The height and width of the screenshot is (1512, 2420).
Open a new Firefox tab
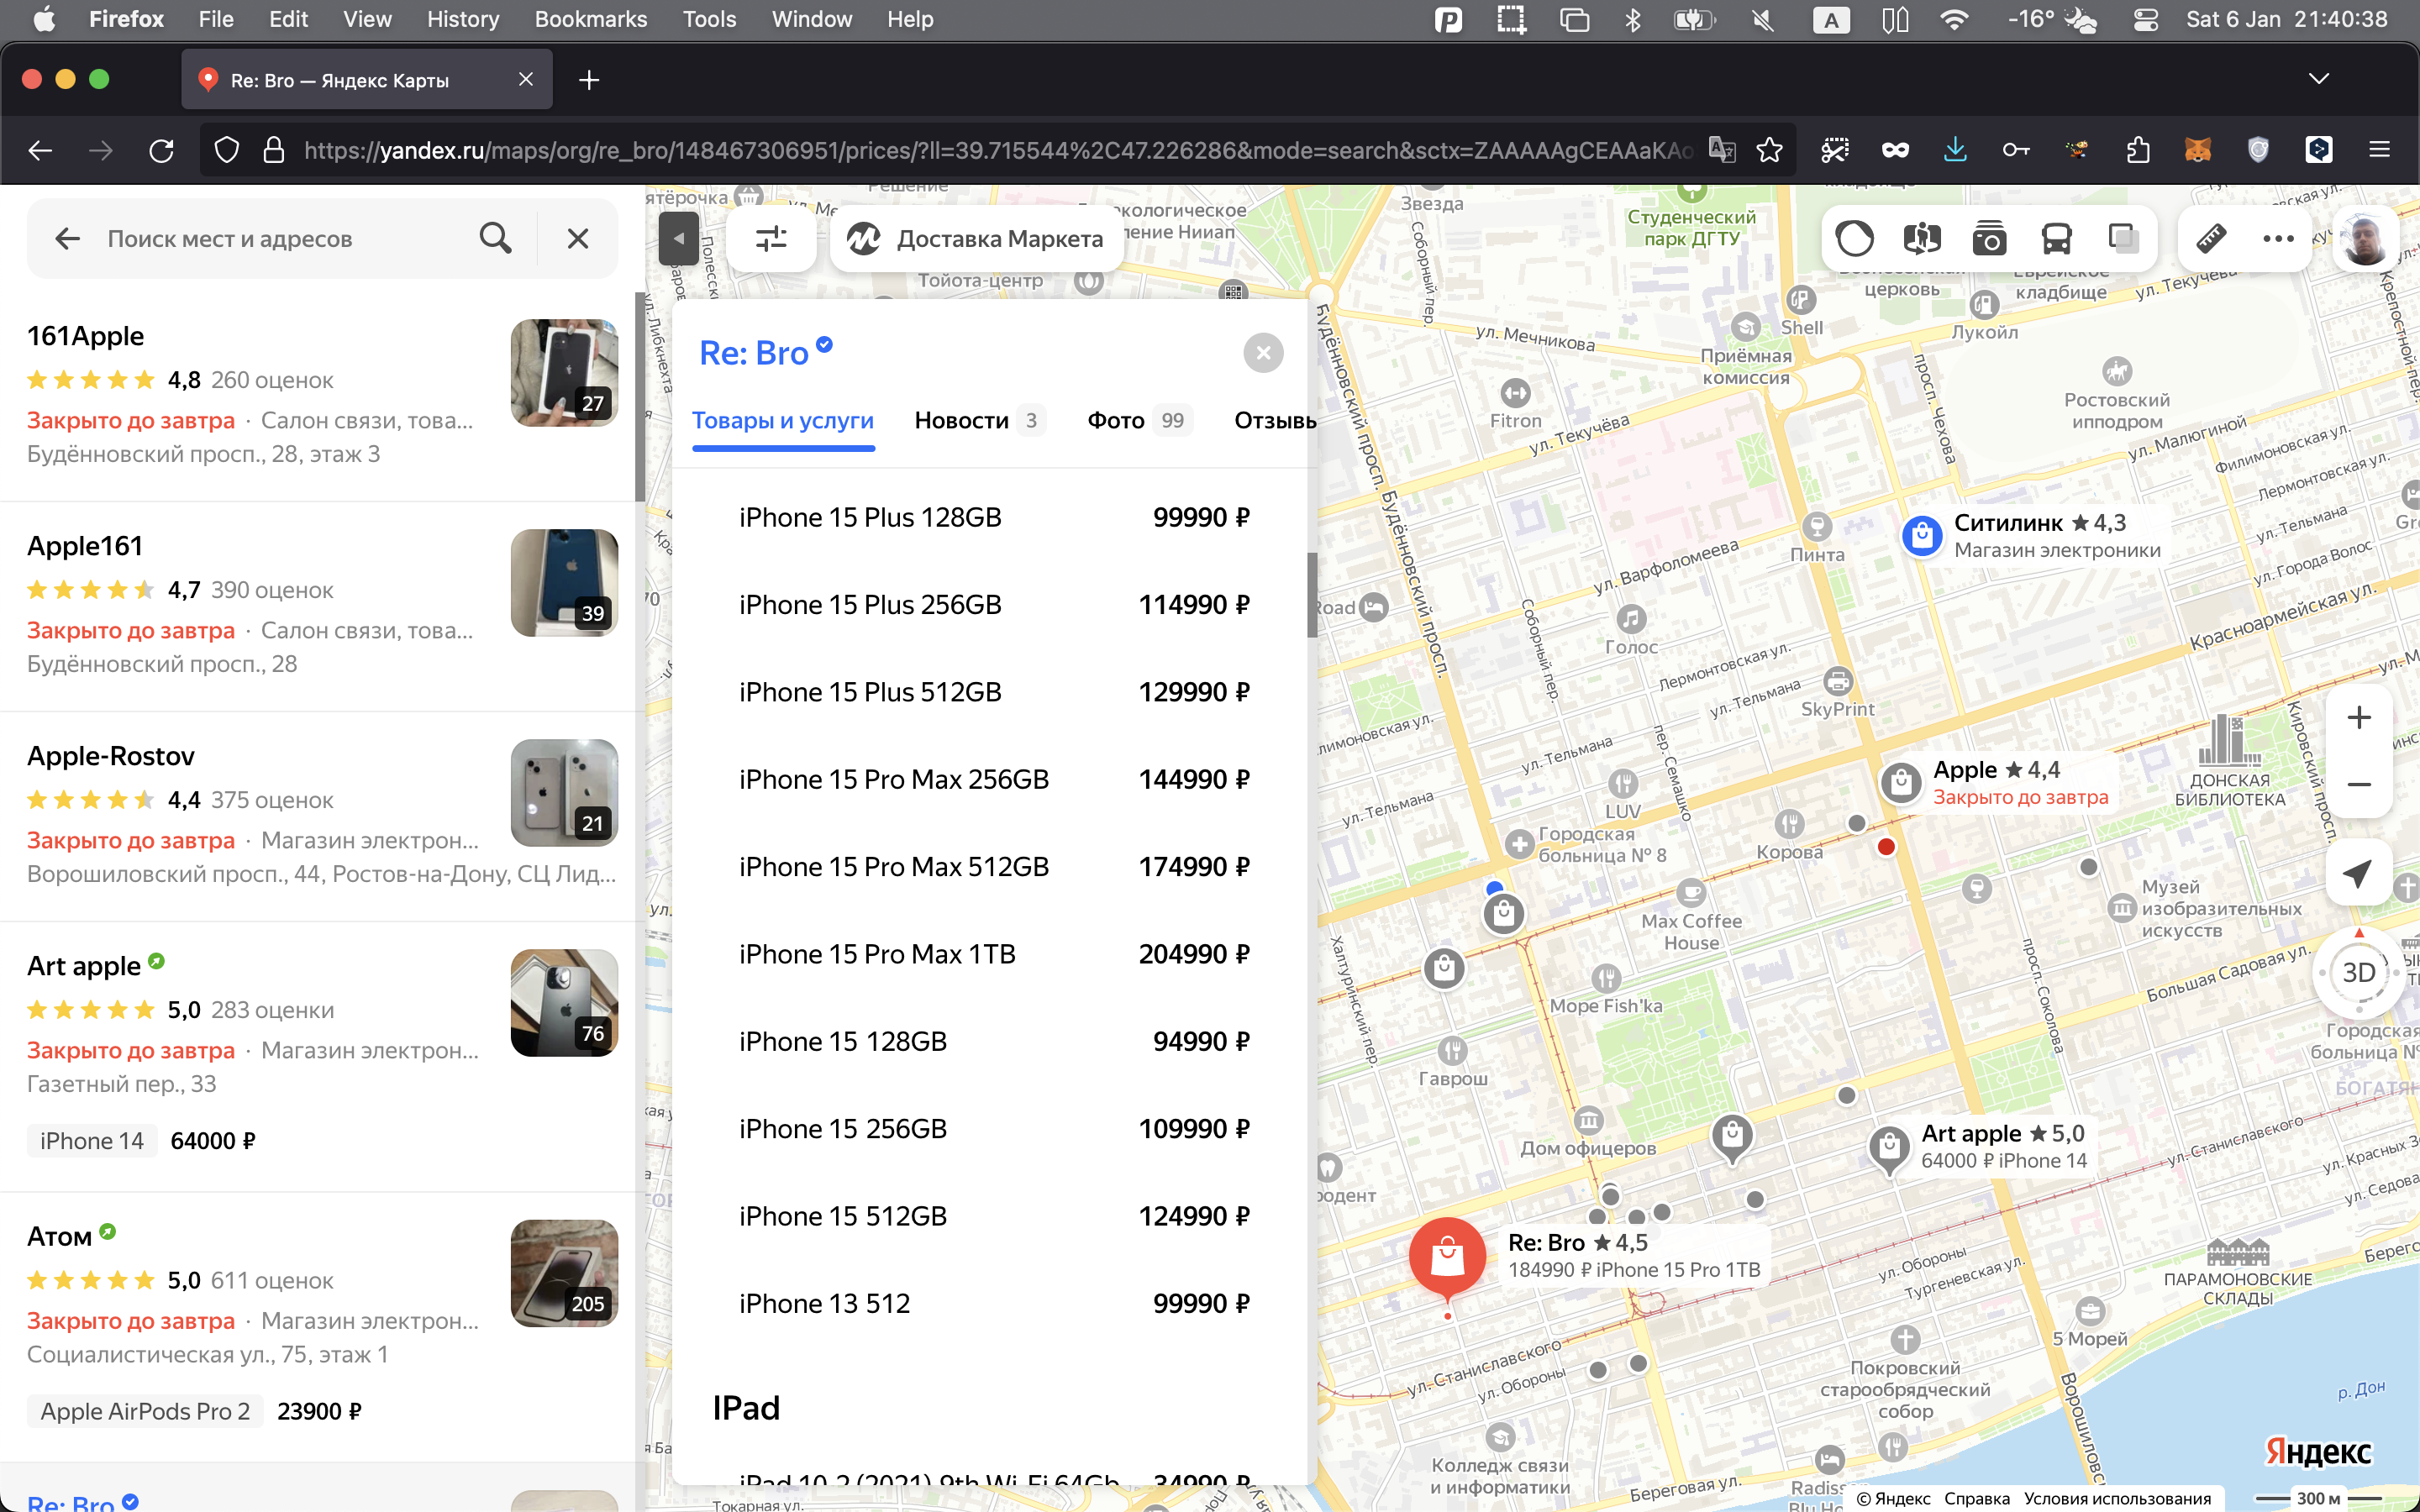click(589, 80)
